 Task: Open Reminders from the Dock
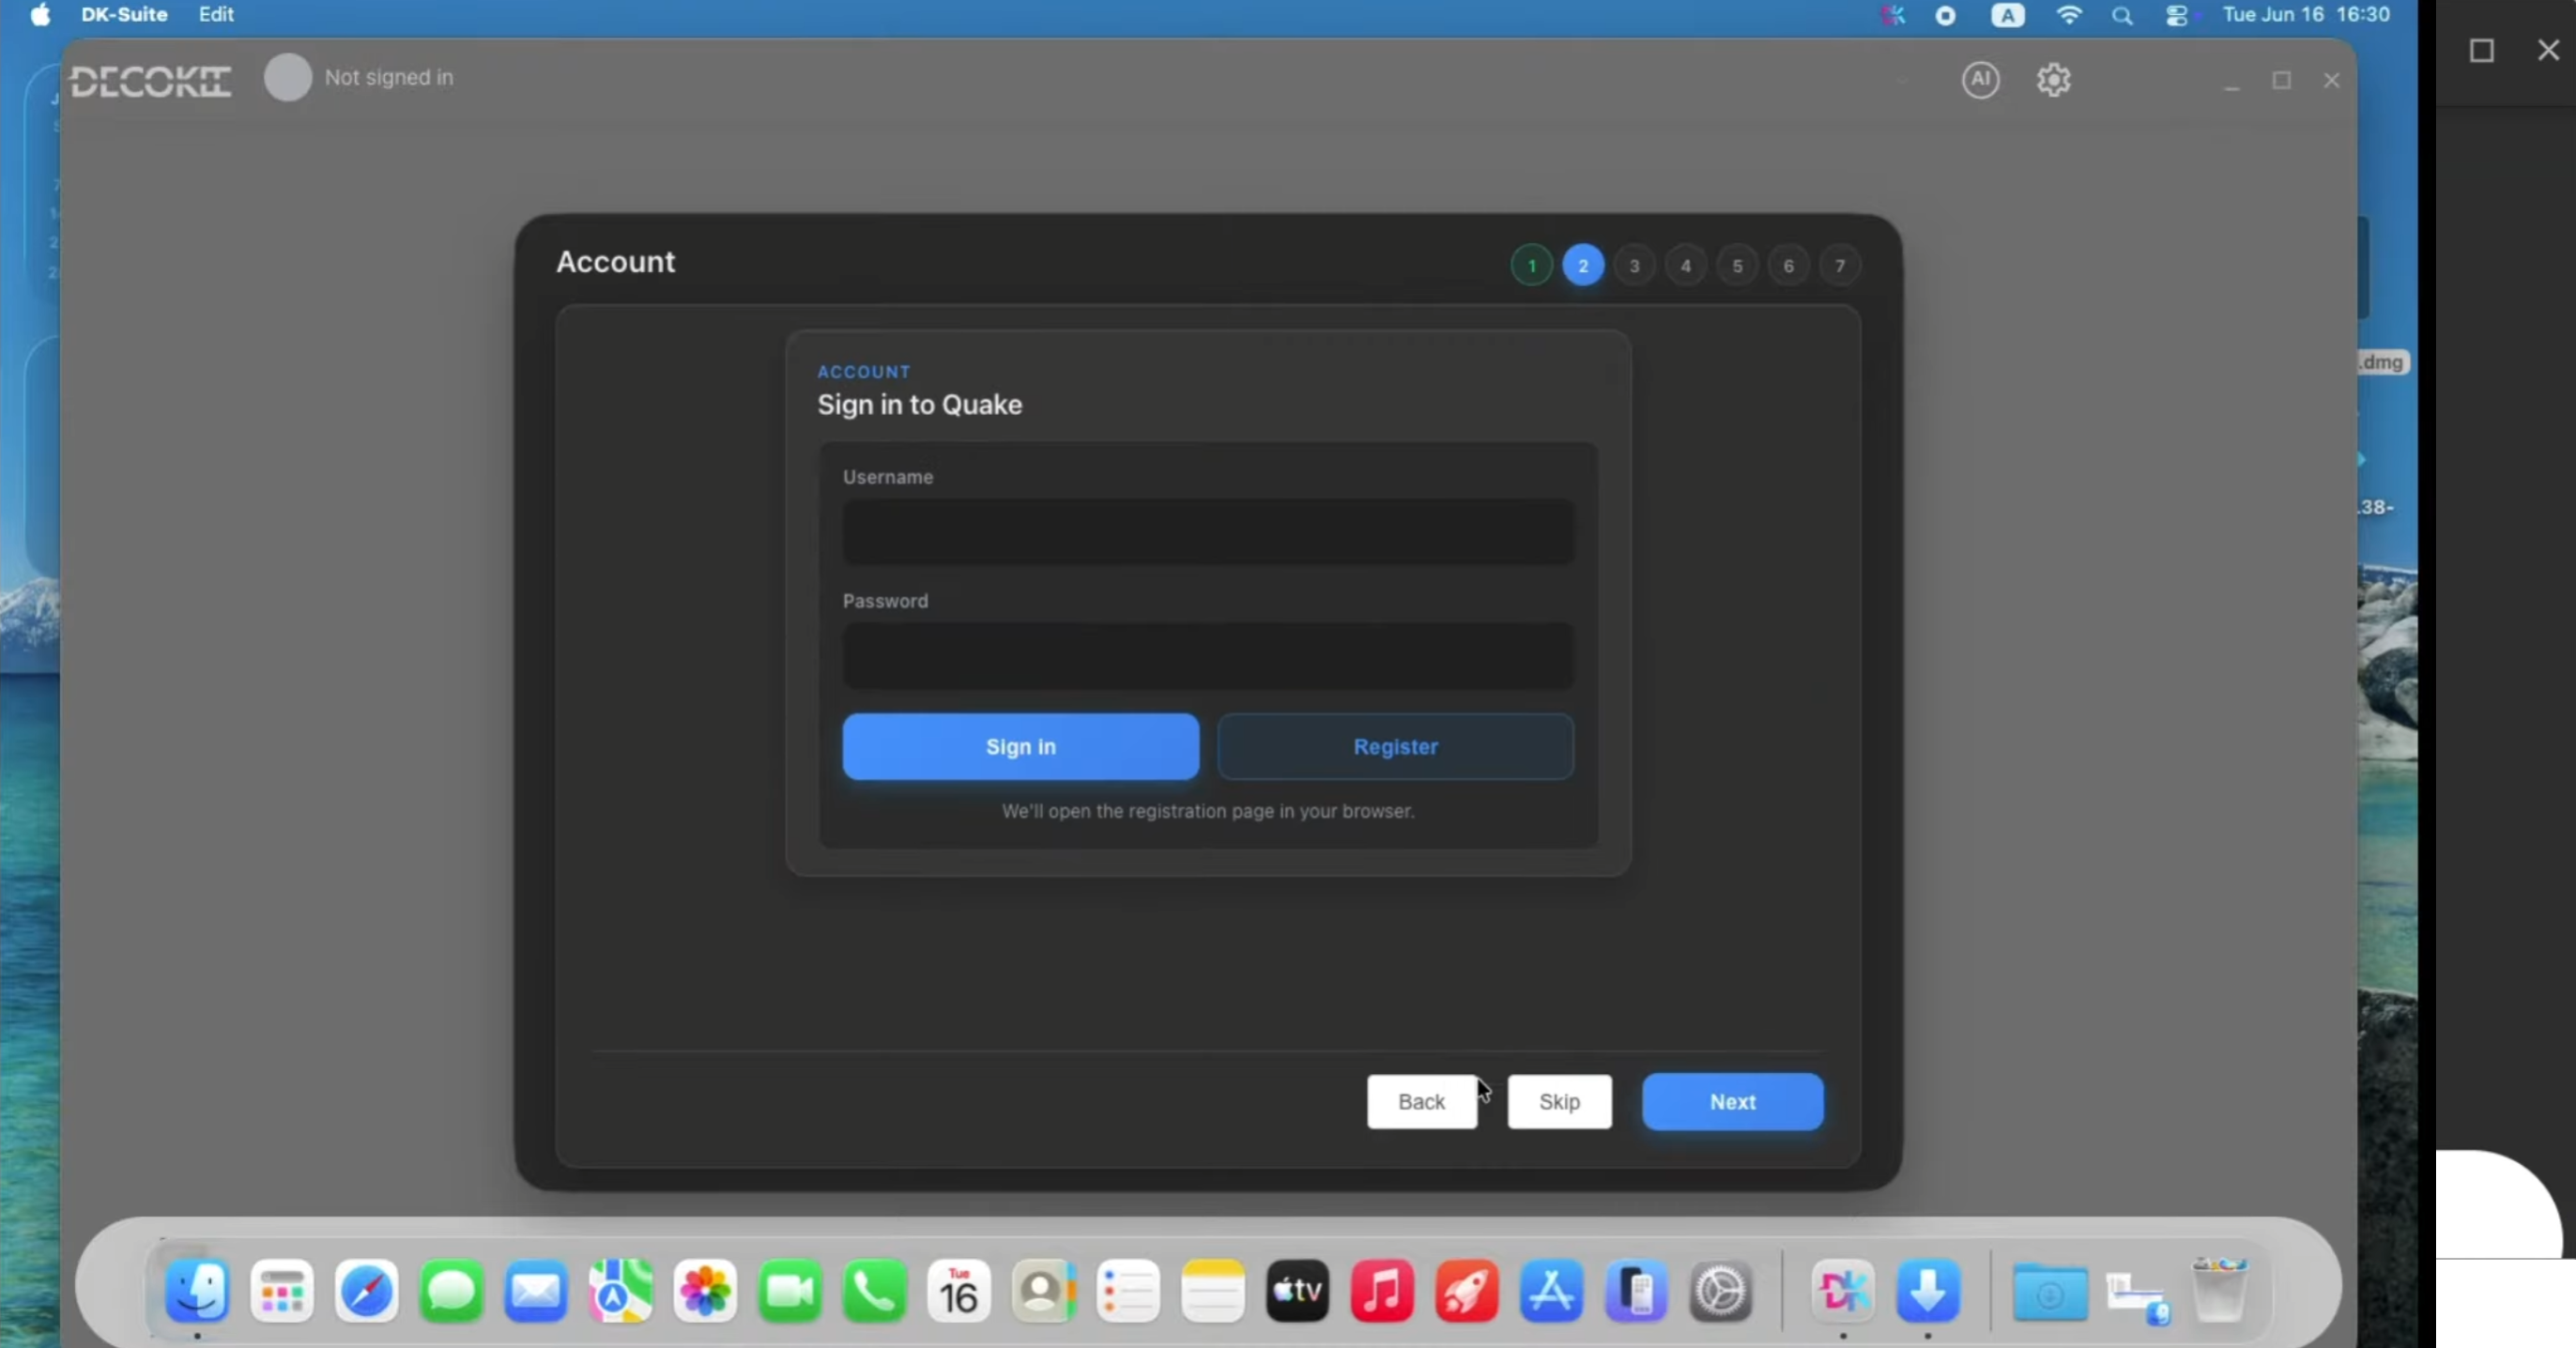point(1128,1290)
